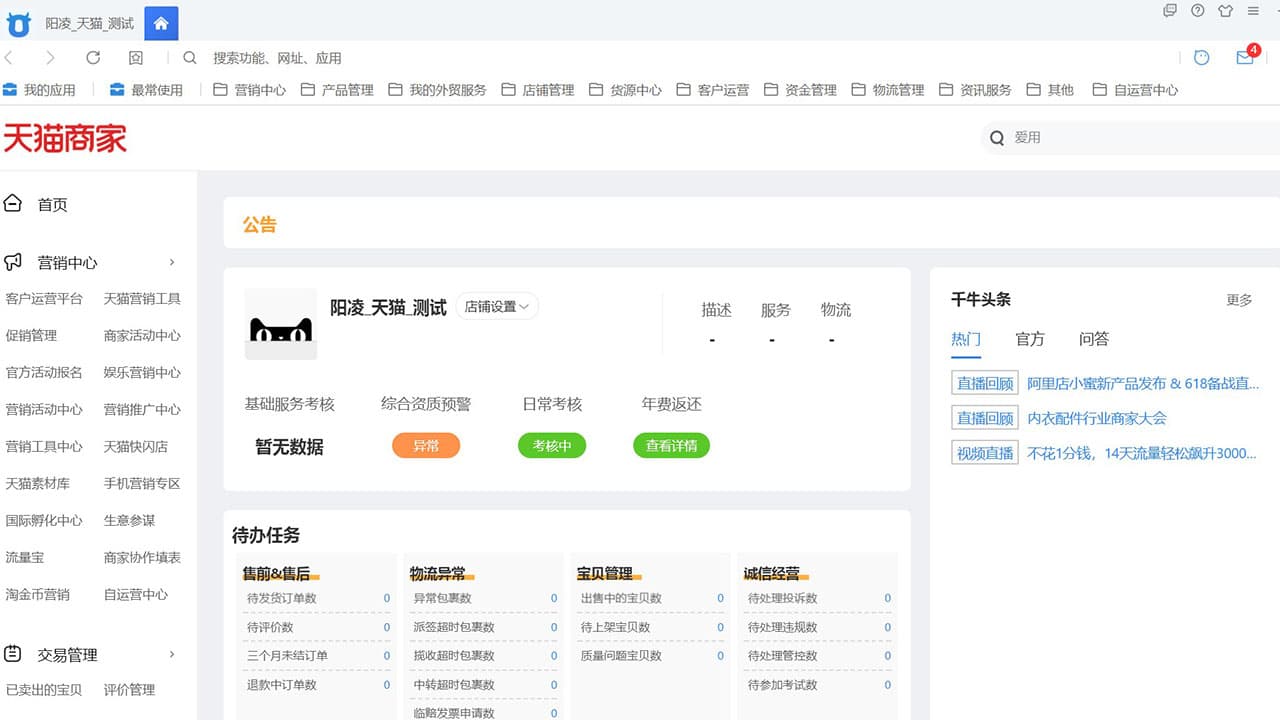Refresh the page using the reload icon

93,58
